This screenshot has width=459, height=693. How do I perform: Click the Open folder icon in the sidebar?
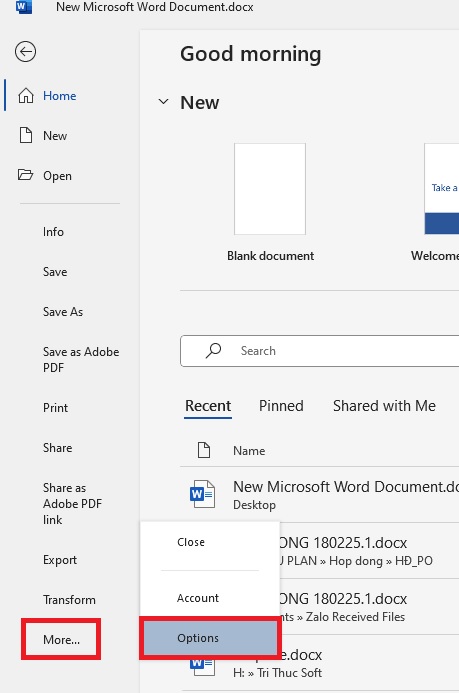pos(25,175)
